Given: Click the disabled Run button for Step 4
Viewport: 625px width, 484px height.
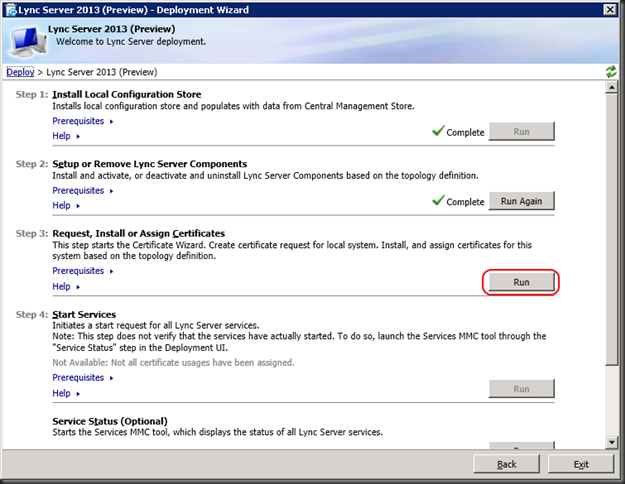Looking at the screenshot, I should pyautogui.click(x=521, y=389).
